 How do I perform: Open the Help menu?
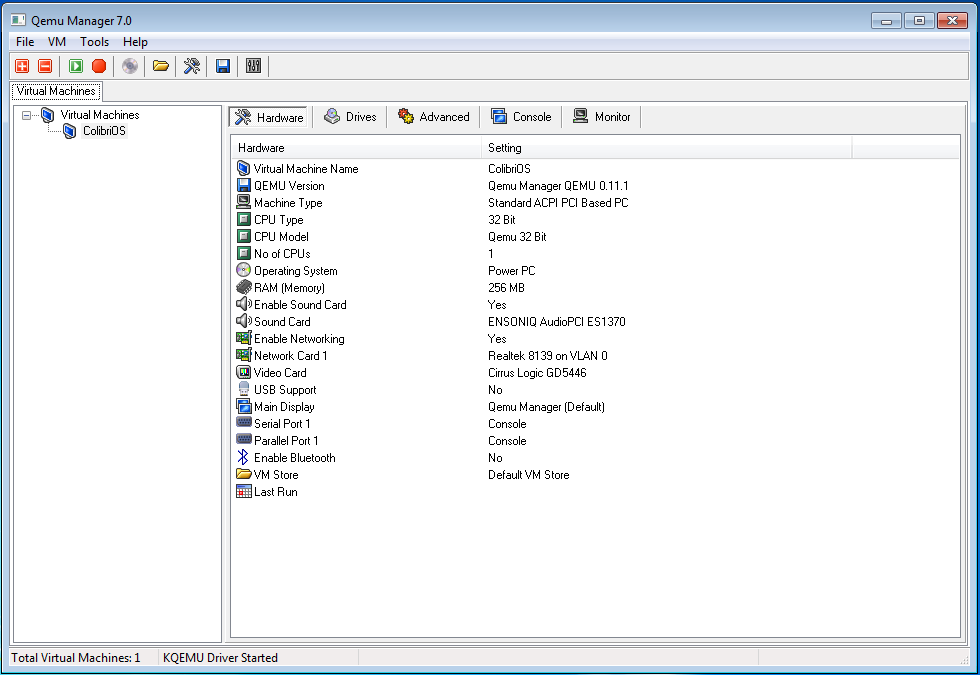135,42
